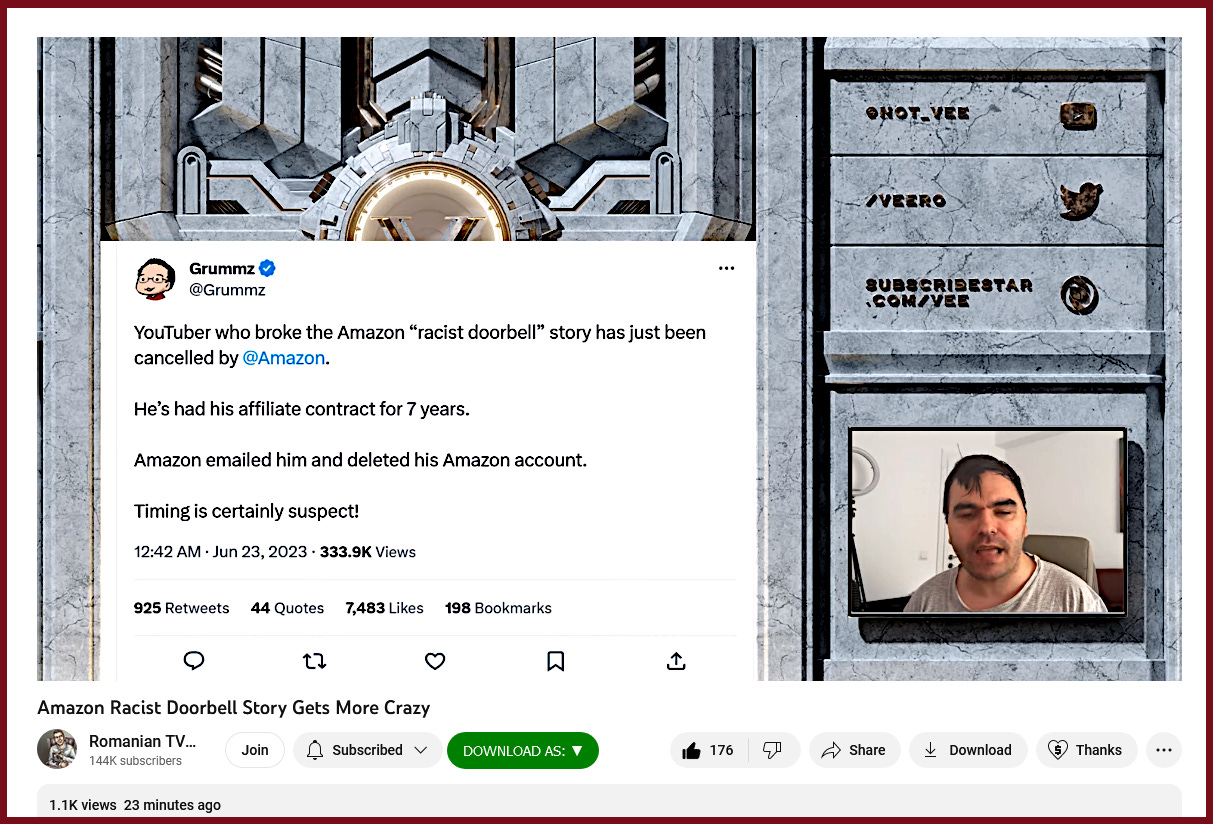Click the @Amazon mention link
Image resolution: width=1213 pixels, height=824 pixels.
tap(284, 358)
